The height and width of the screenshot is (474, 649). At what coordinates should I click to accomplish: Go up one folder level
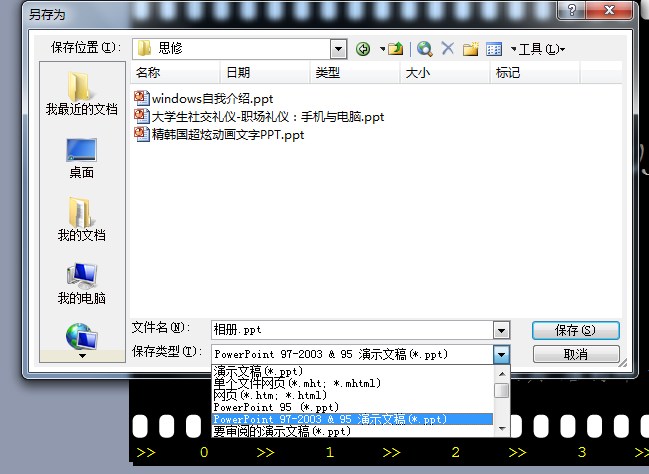coord(396,49)
